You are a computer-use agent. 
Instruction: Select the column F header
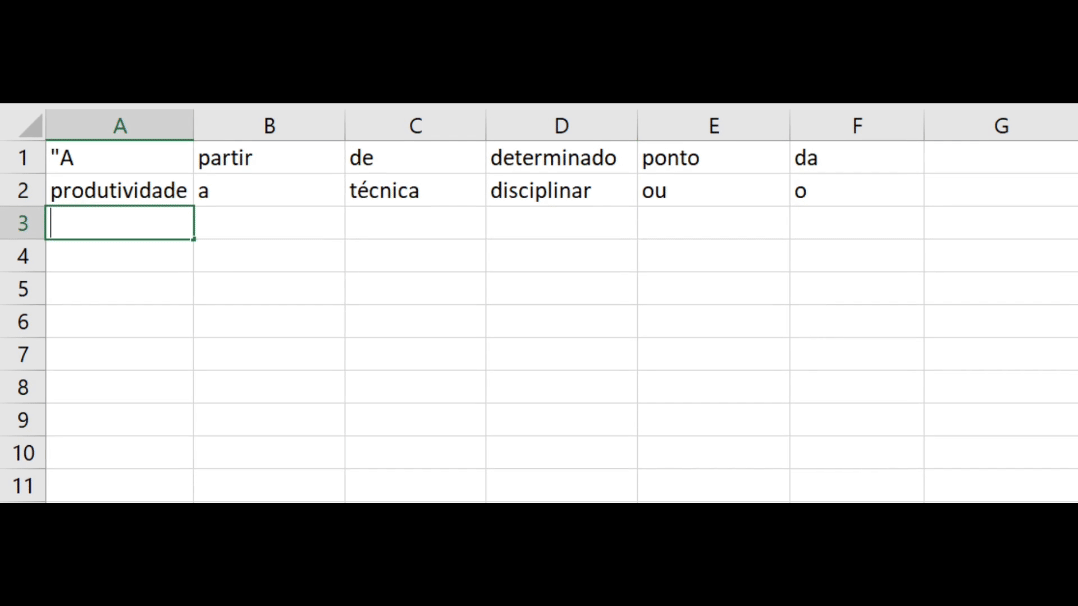[856, 126]
